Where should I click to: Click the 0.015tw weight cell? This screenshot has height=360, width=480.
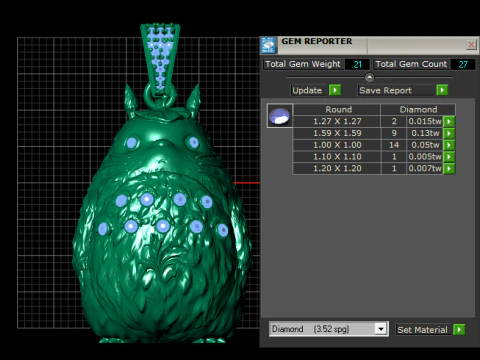tap(425, 121)
